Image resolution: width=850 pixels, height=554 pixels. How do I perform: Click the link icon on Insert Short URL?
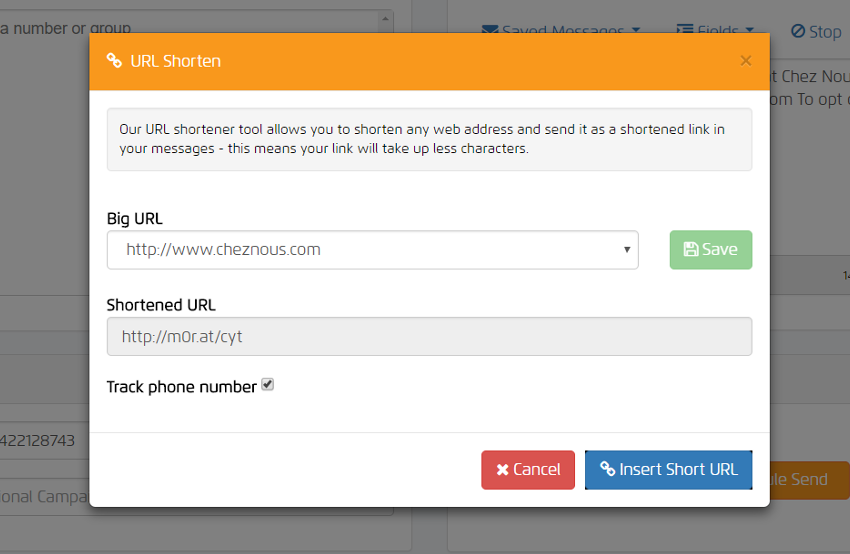[x=607, y=470]
